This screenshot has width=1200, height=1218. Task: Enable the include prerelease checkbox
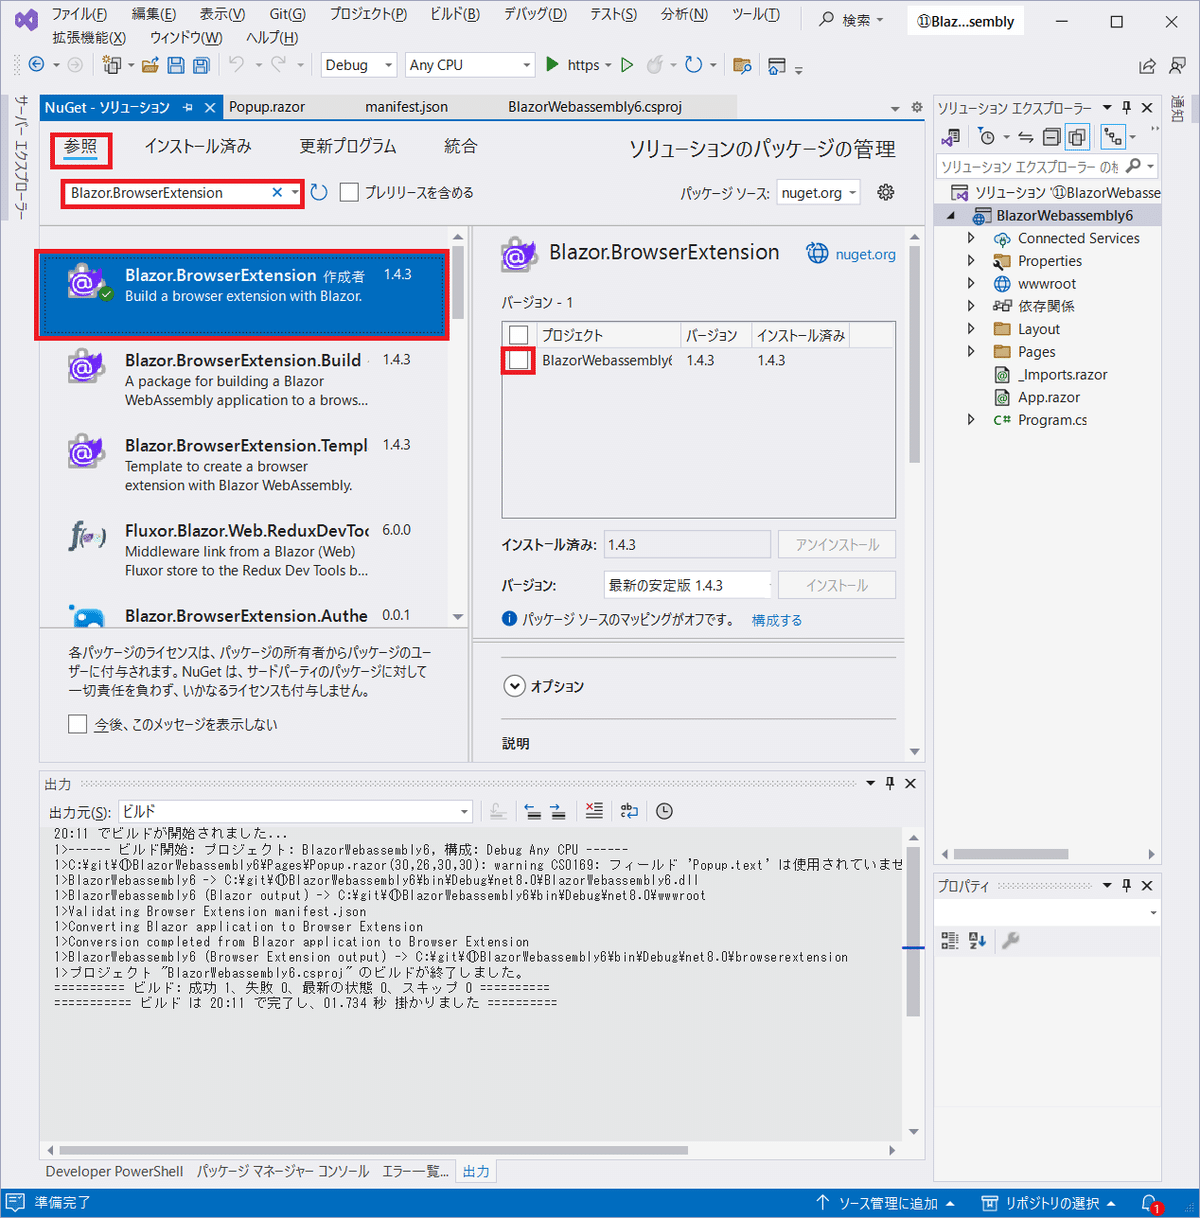pos(349,192)
